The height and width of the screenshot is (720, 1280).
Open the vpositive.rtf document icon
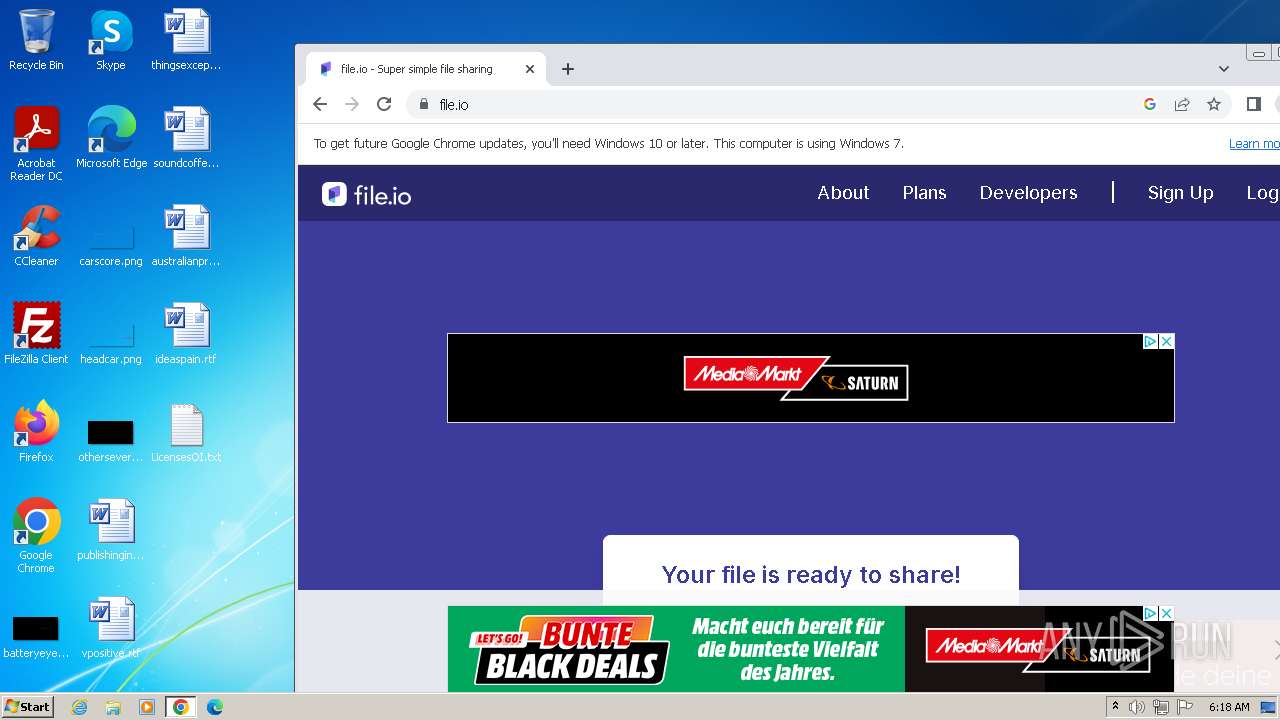click(x=111, y=628)
